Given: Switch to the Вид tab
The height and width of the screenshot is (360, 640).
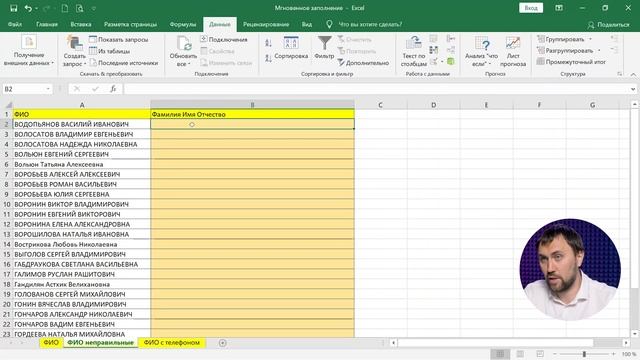Looking at the screenshot, I should [x=307, y=24].
